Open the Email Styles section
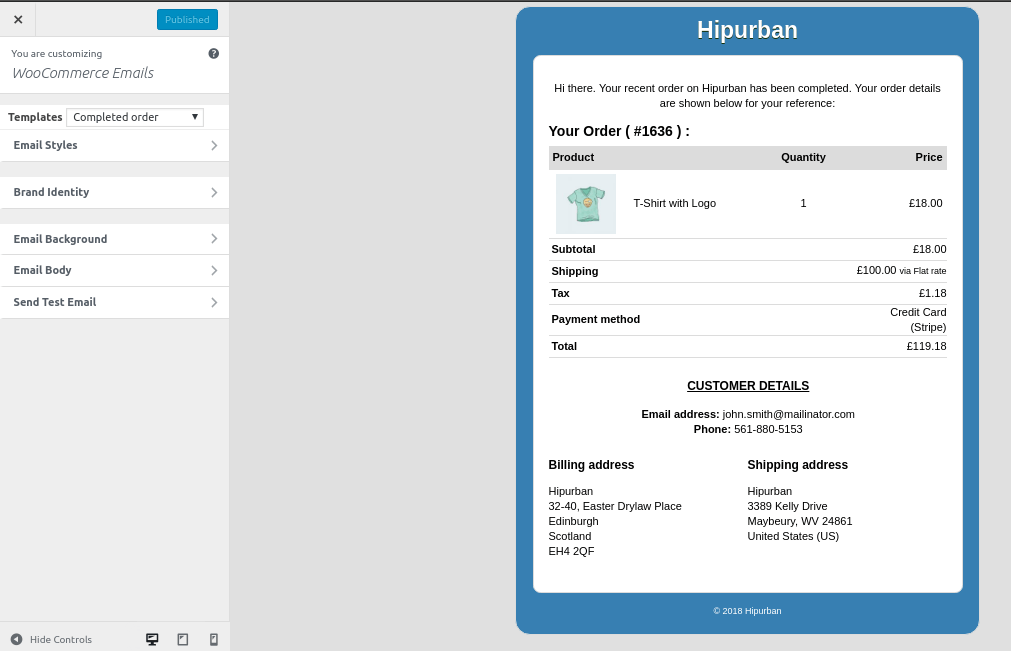 pos(114,146)
